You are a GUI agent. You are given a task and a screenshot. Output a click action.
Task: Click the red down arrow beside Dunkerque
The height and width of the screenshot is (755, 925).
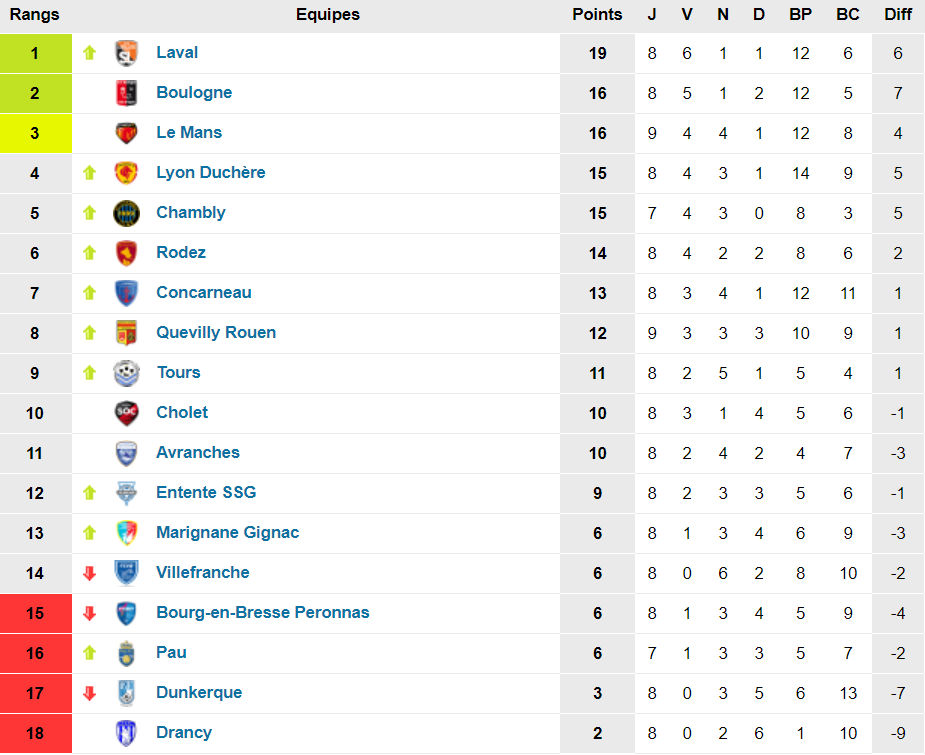coord(89,693)
